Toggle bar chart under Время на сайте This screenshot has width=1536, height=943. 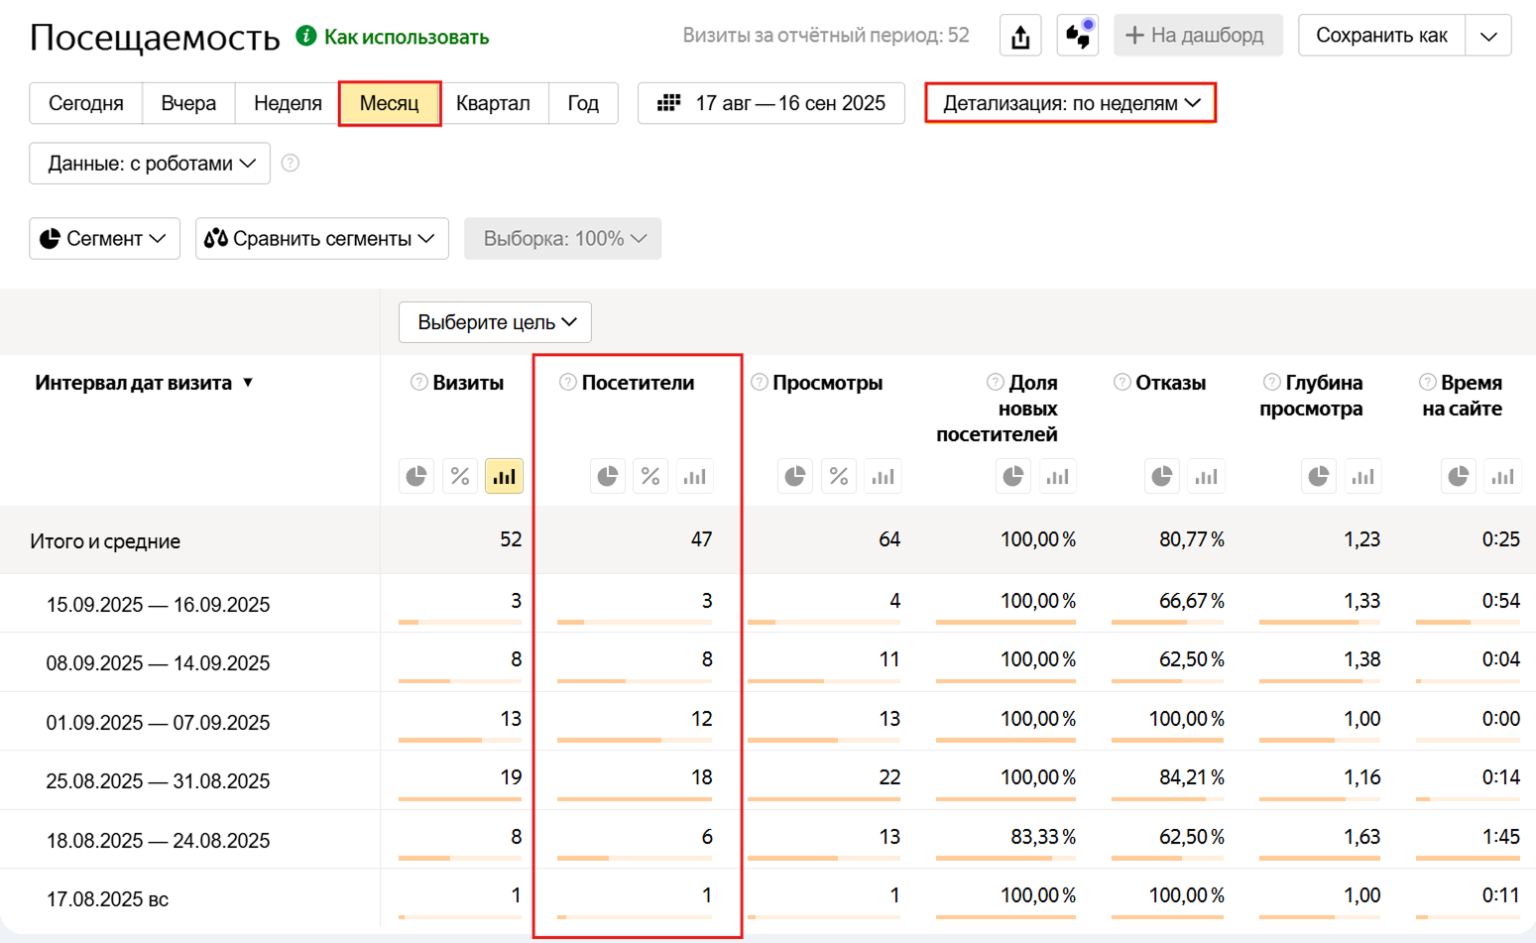click(x=1502, y=476)
